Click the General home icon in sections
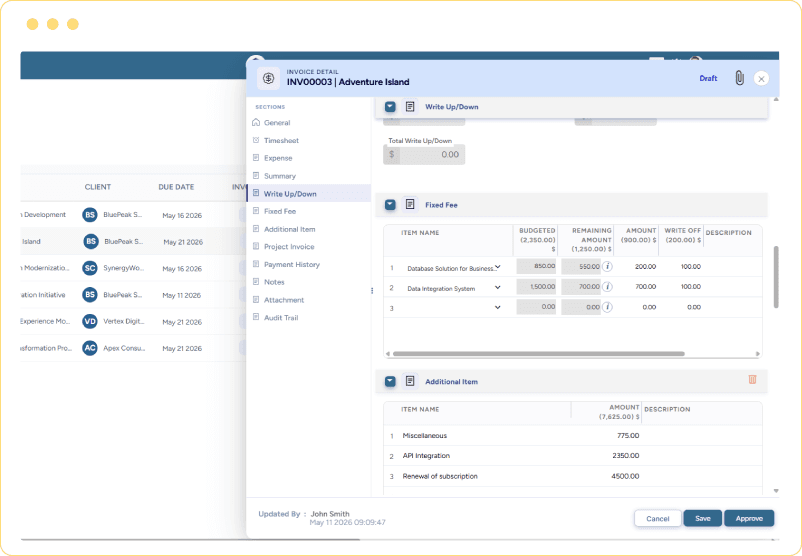This screenshot has width=802, height=556. (x=256, y=122)
